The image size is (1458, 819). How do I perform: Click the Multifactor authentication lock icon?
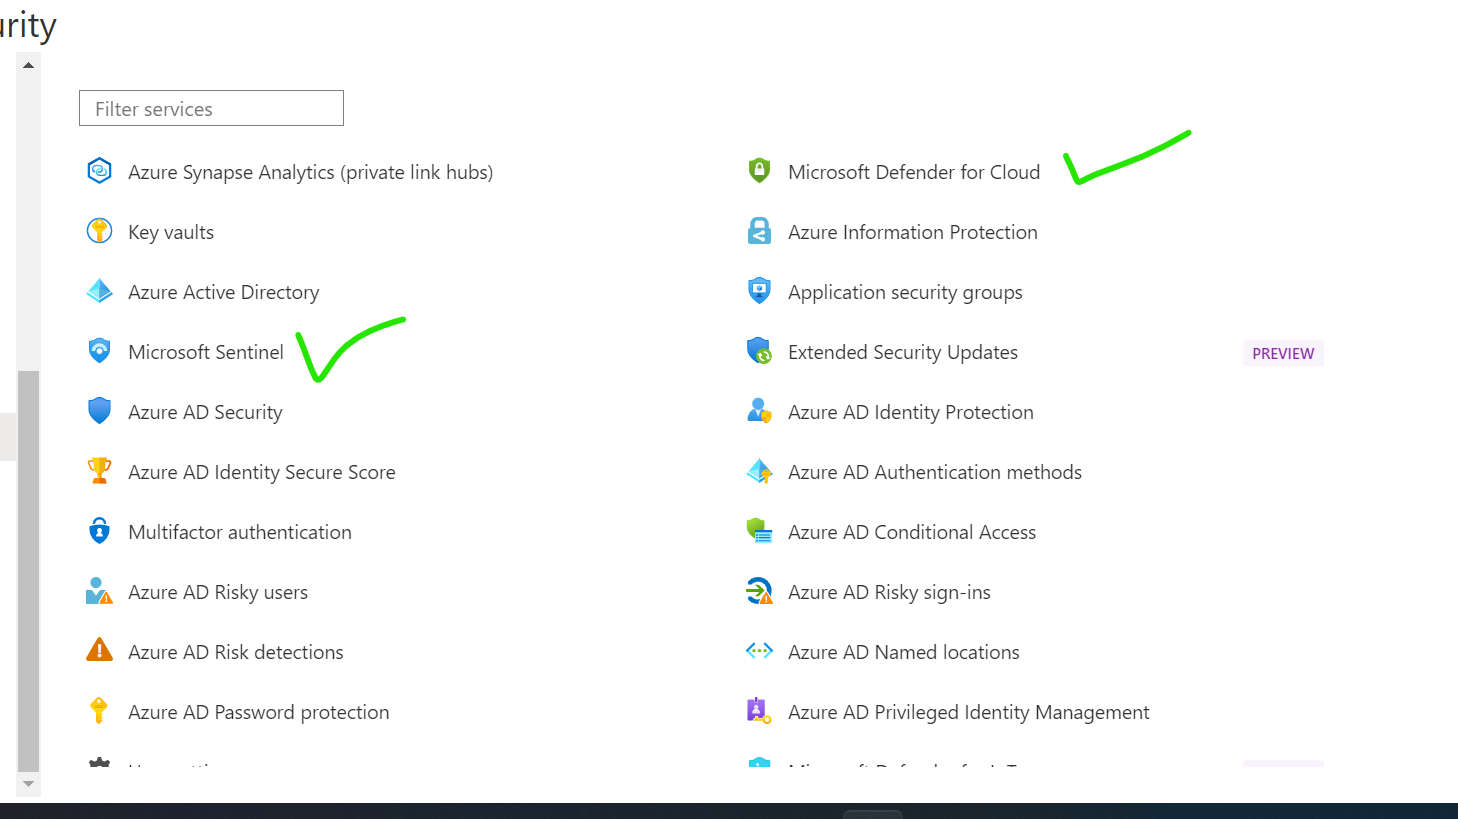click(x=99, y=531)
